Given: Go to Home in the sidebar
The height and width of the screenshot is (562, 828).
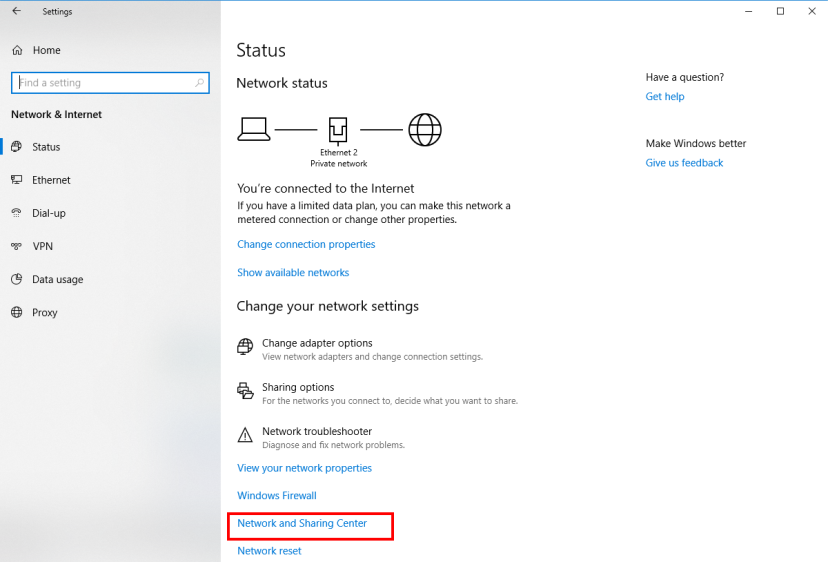Looking at the screenshot, I should pyautogui.click(x=46, y=50).
